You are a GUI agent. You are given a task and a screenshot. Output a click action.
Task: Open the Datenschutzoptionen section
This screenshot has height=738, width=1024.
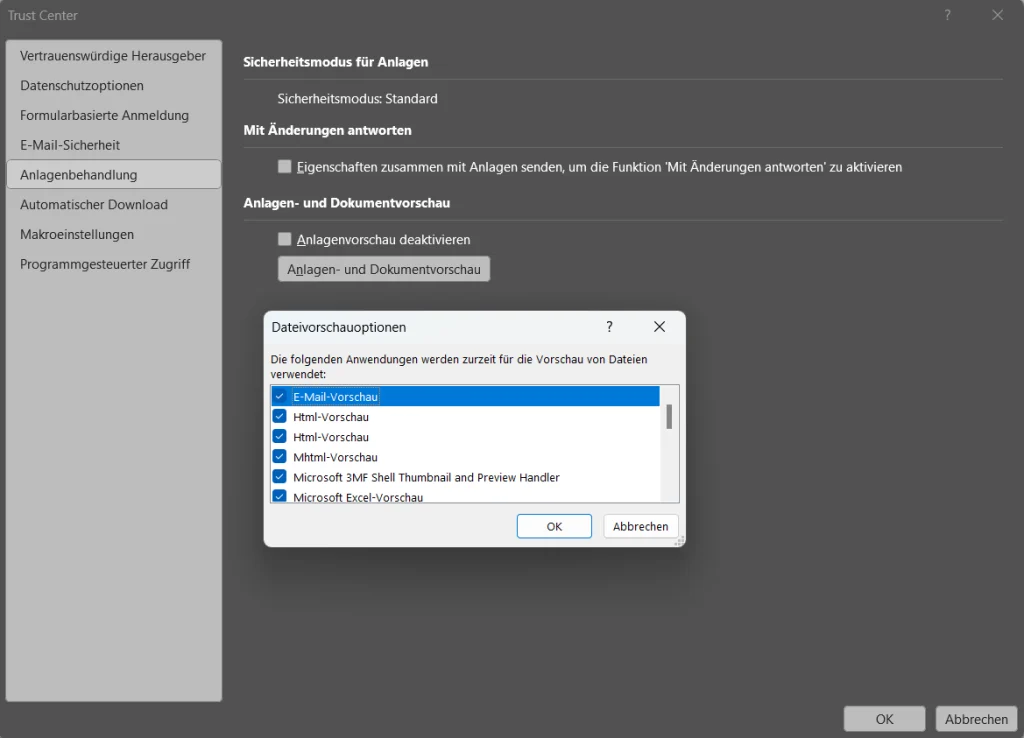[x=82, y=86]
